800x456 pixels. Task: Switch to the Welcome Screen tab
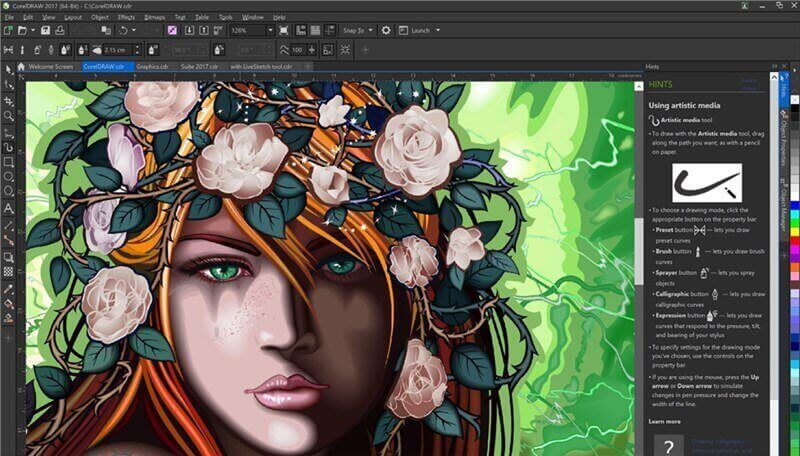tap(51, 67)
